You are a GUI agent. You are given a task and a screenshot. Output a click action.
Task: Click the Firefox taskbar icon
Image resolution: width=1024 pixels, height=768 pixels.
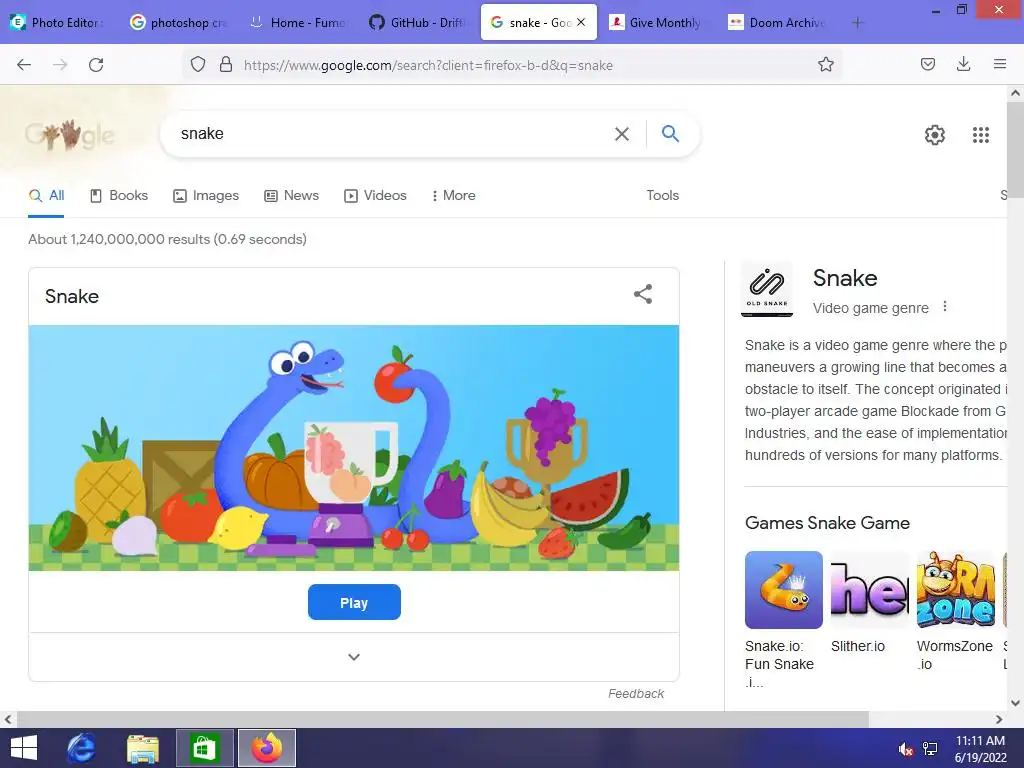pos(266,748)
